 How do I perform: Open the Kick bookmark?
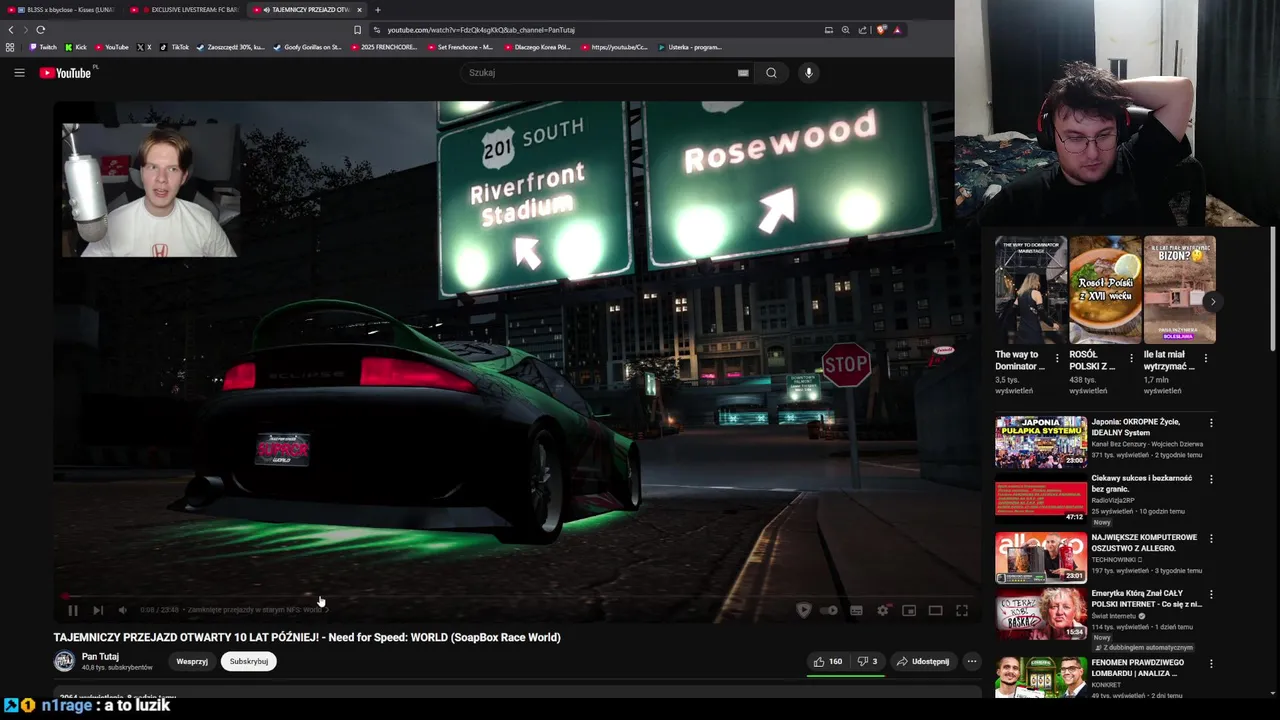pyautogui.click(x=76, y=47)
